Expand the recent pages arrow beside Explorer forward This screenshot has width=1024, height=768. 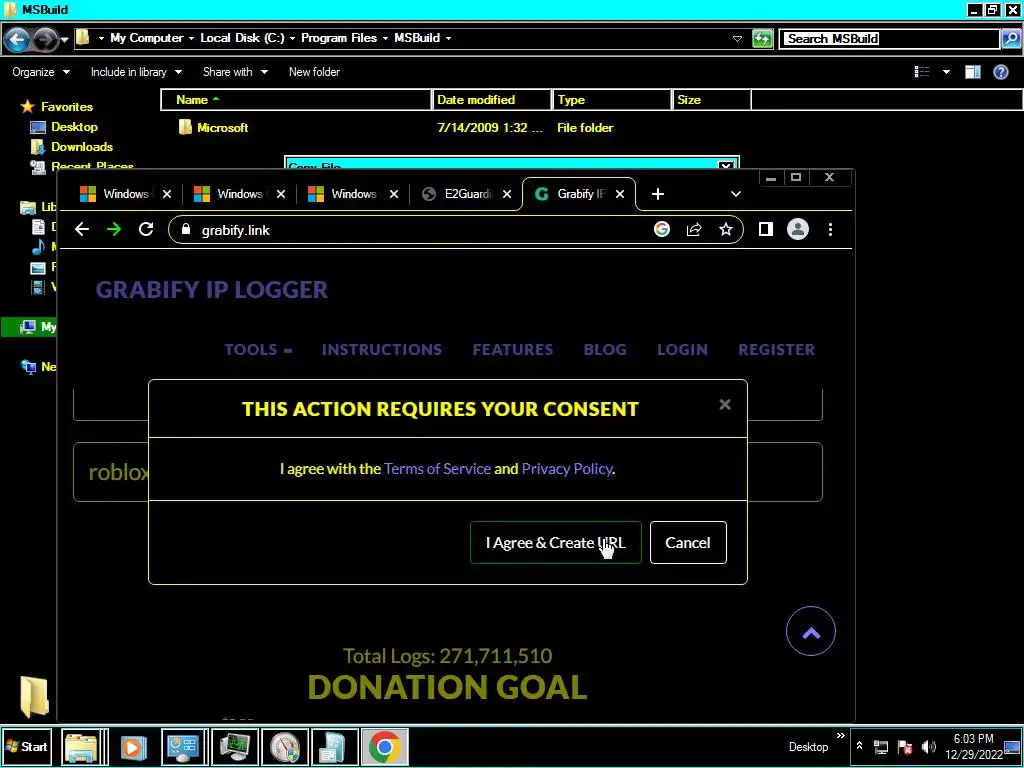tap(64, 40)
